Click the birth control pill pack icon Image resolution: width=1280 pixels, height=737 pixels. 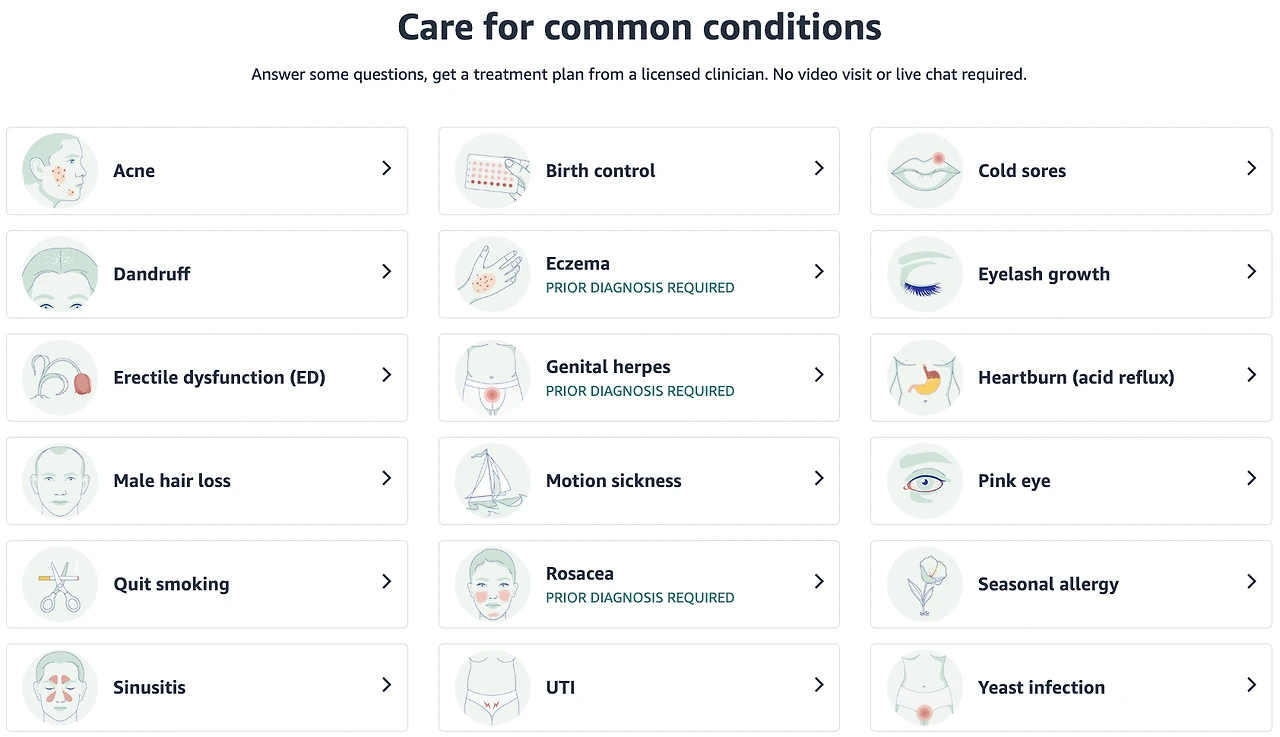tap(492, 171)
